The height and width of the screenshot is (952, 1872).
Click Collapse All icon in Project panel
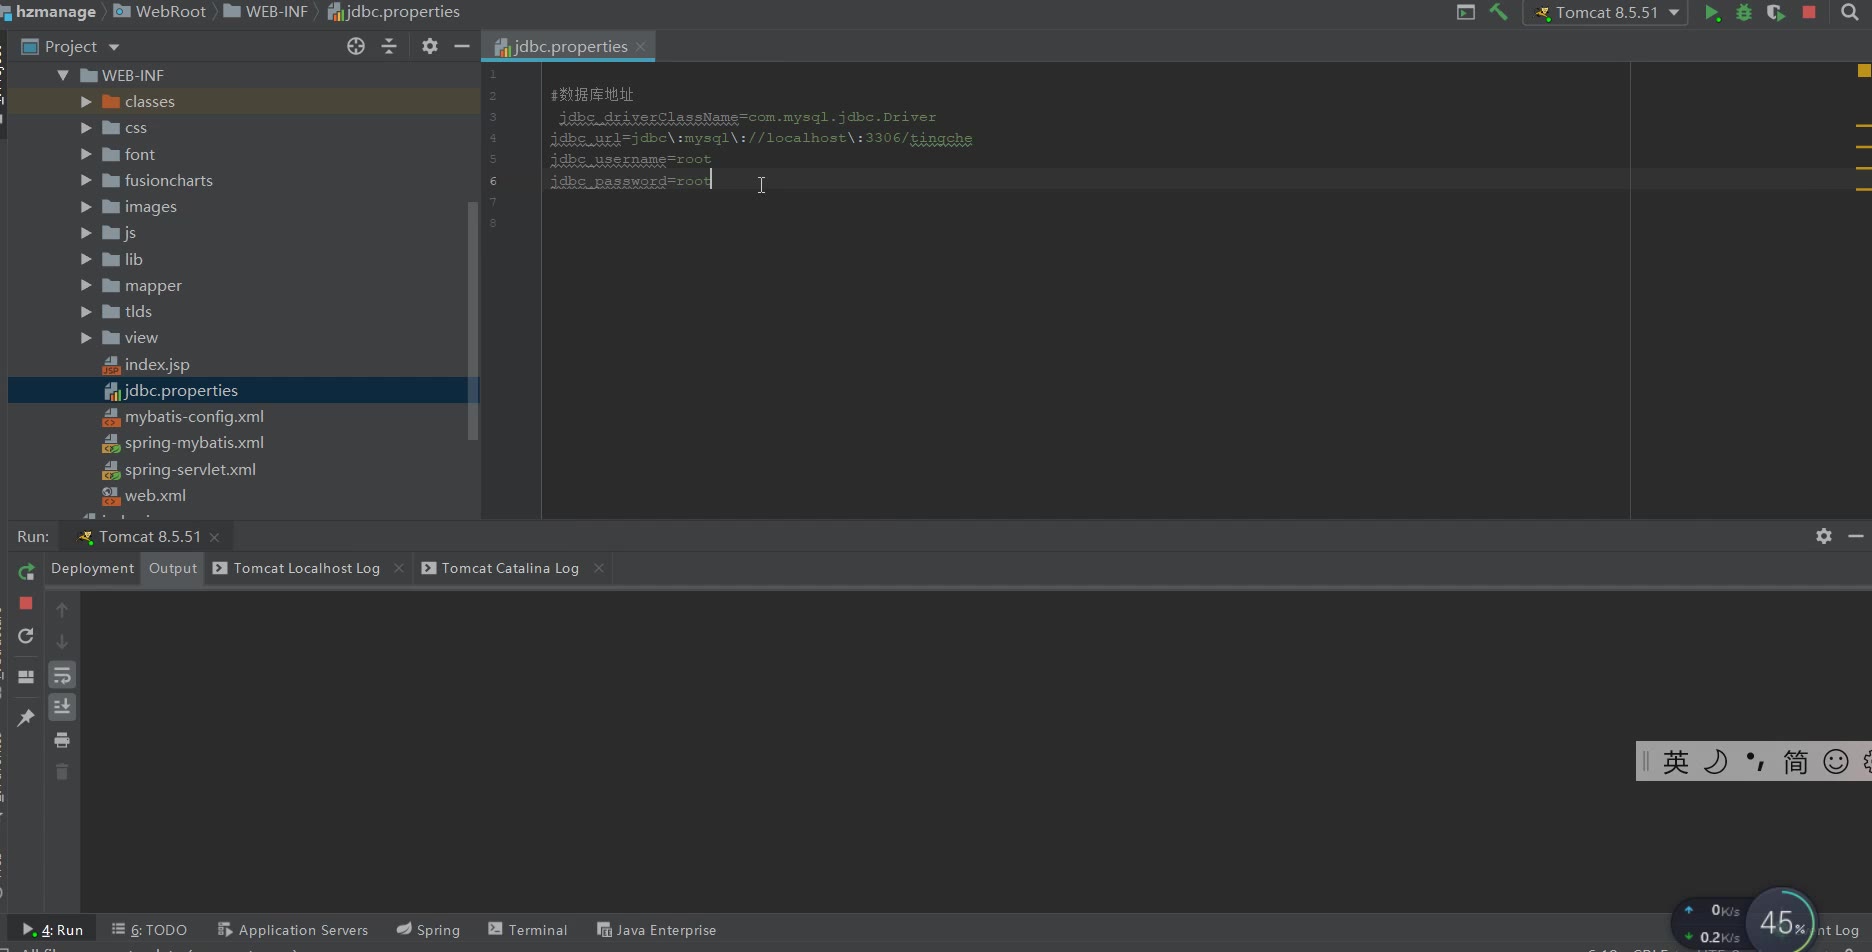pos(389,46)
